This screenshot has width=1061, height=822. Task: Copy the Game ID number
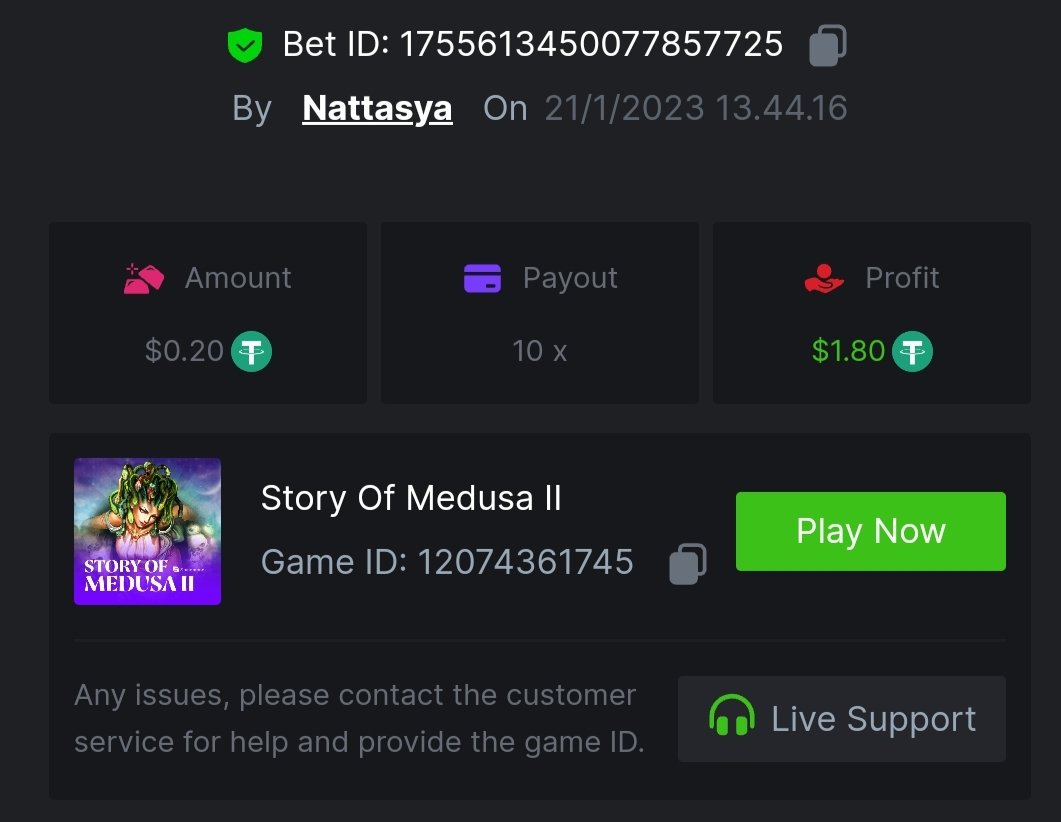click(687, 563)
